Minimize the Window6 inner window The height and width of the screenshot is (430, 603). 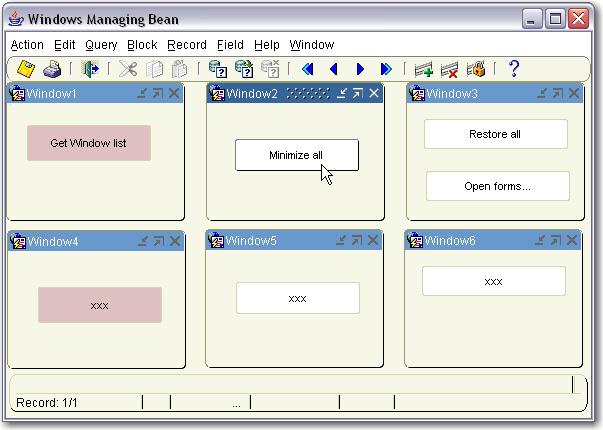[540, 240]
